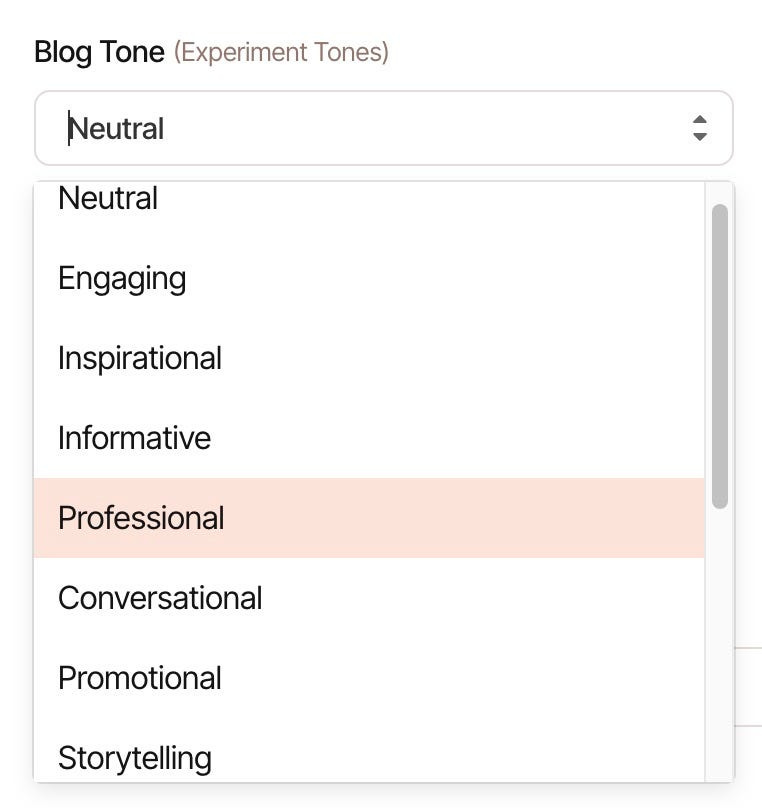
Task: Open the Experiment Tones link
Action: pyautogui.click(x=281, y=52)
